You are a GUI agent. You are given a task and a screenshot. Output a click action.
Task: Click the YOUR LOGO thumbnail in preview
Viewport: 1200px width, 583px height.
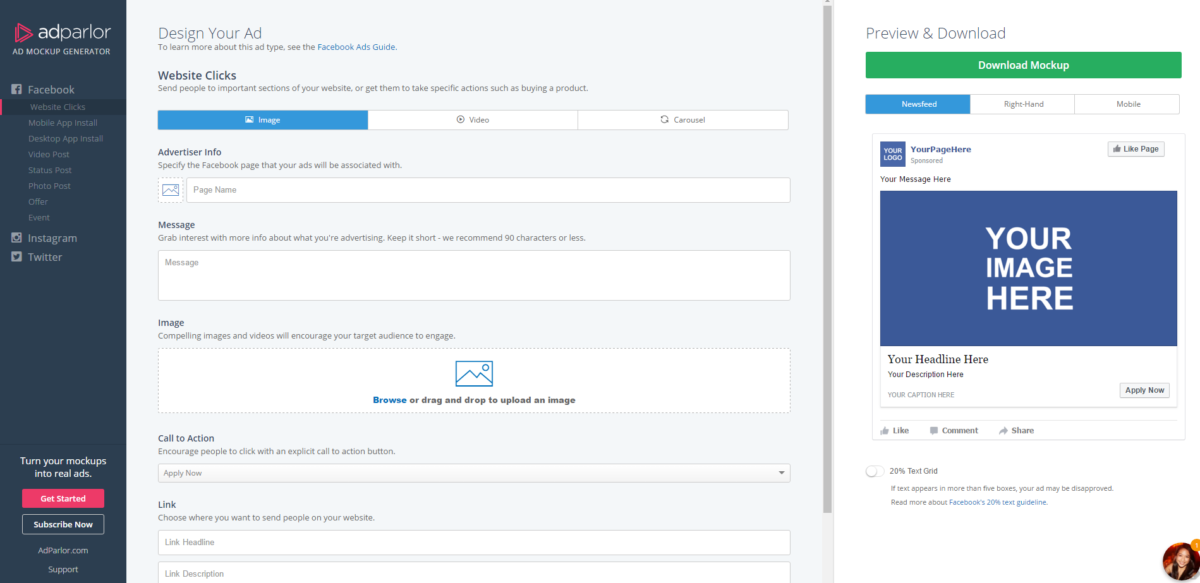[x=892, y=154]
